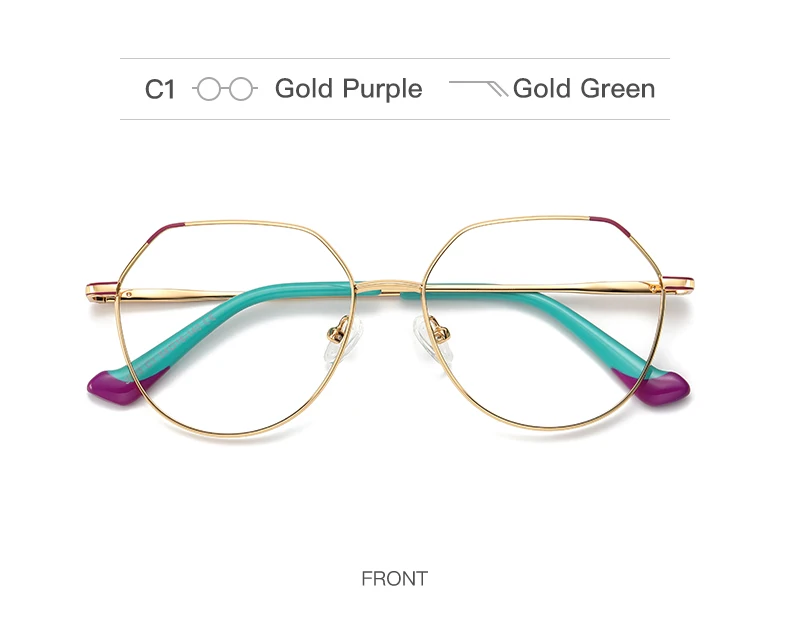Click the left circle of the frame icon

pos(208,89)
